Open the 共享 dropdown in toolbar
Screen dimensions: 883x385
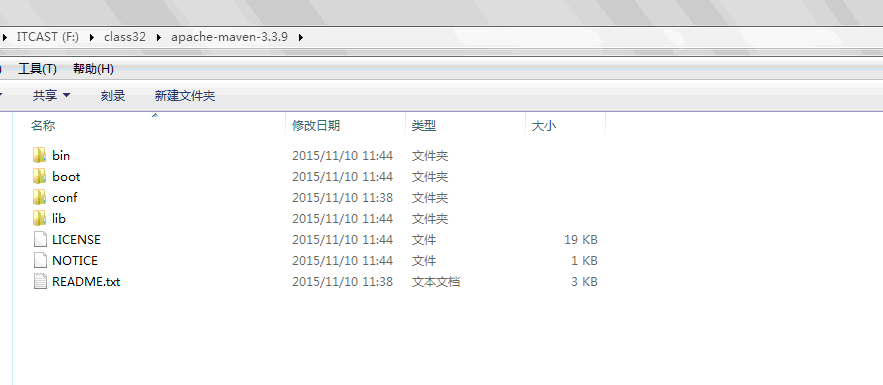[51, 96]
